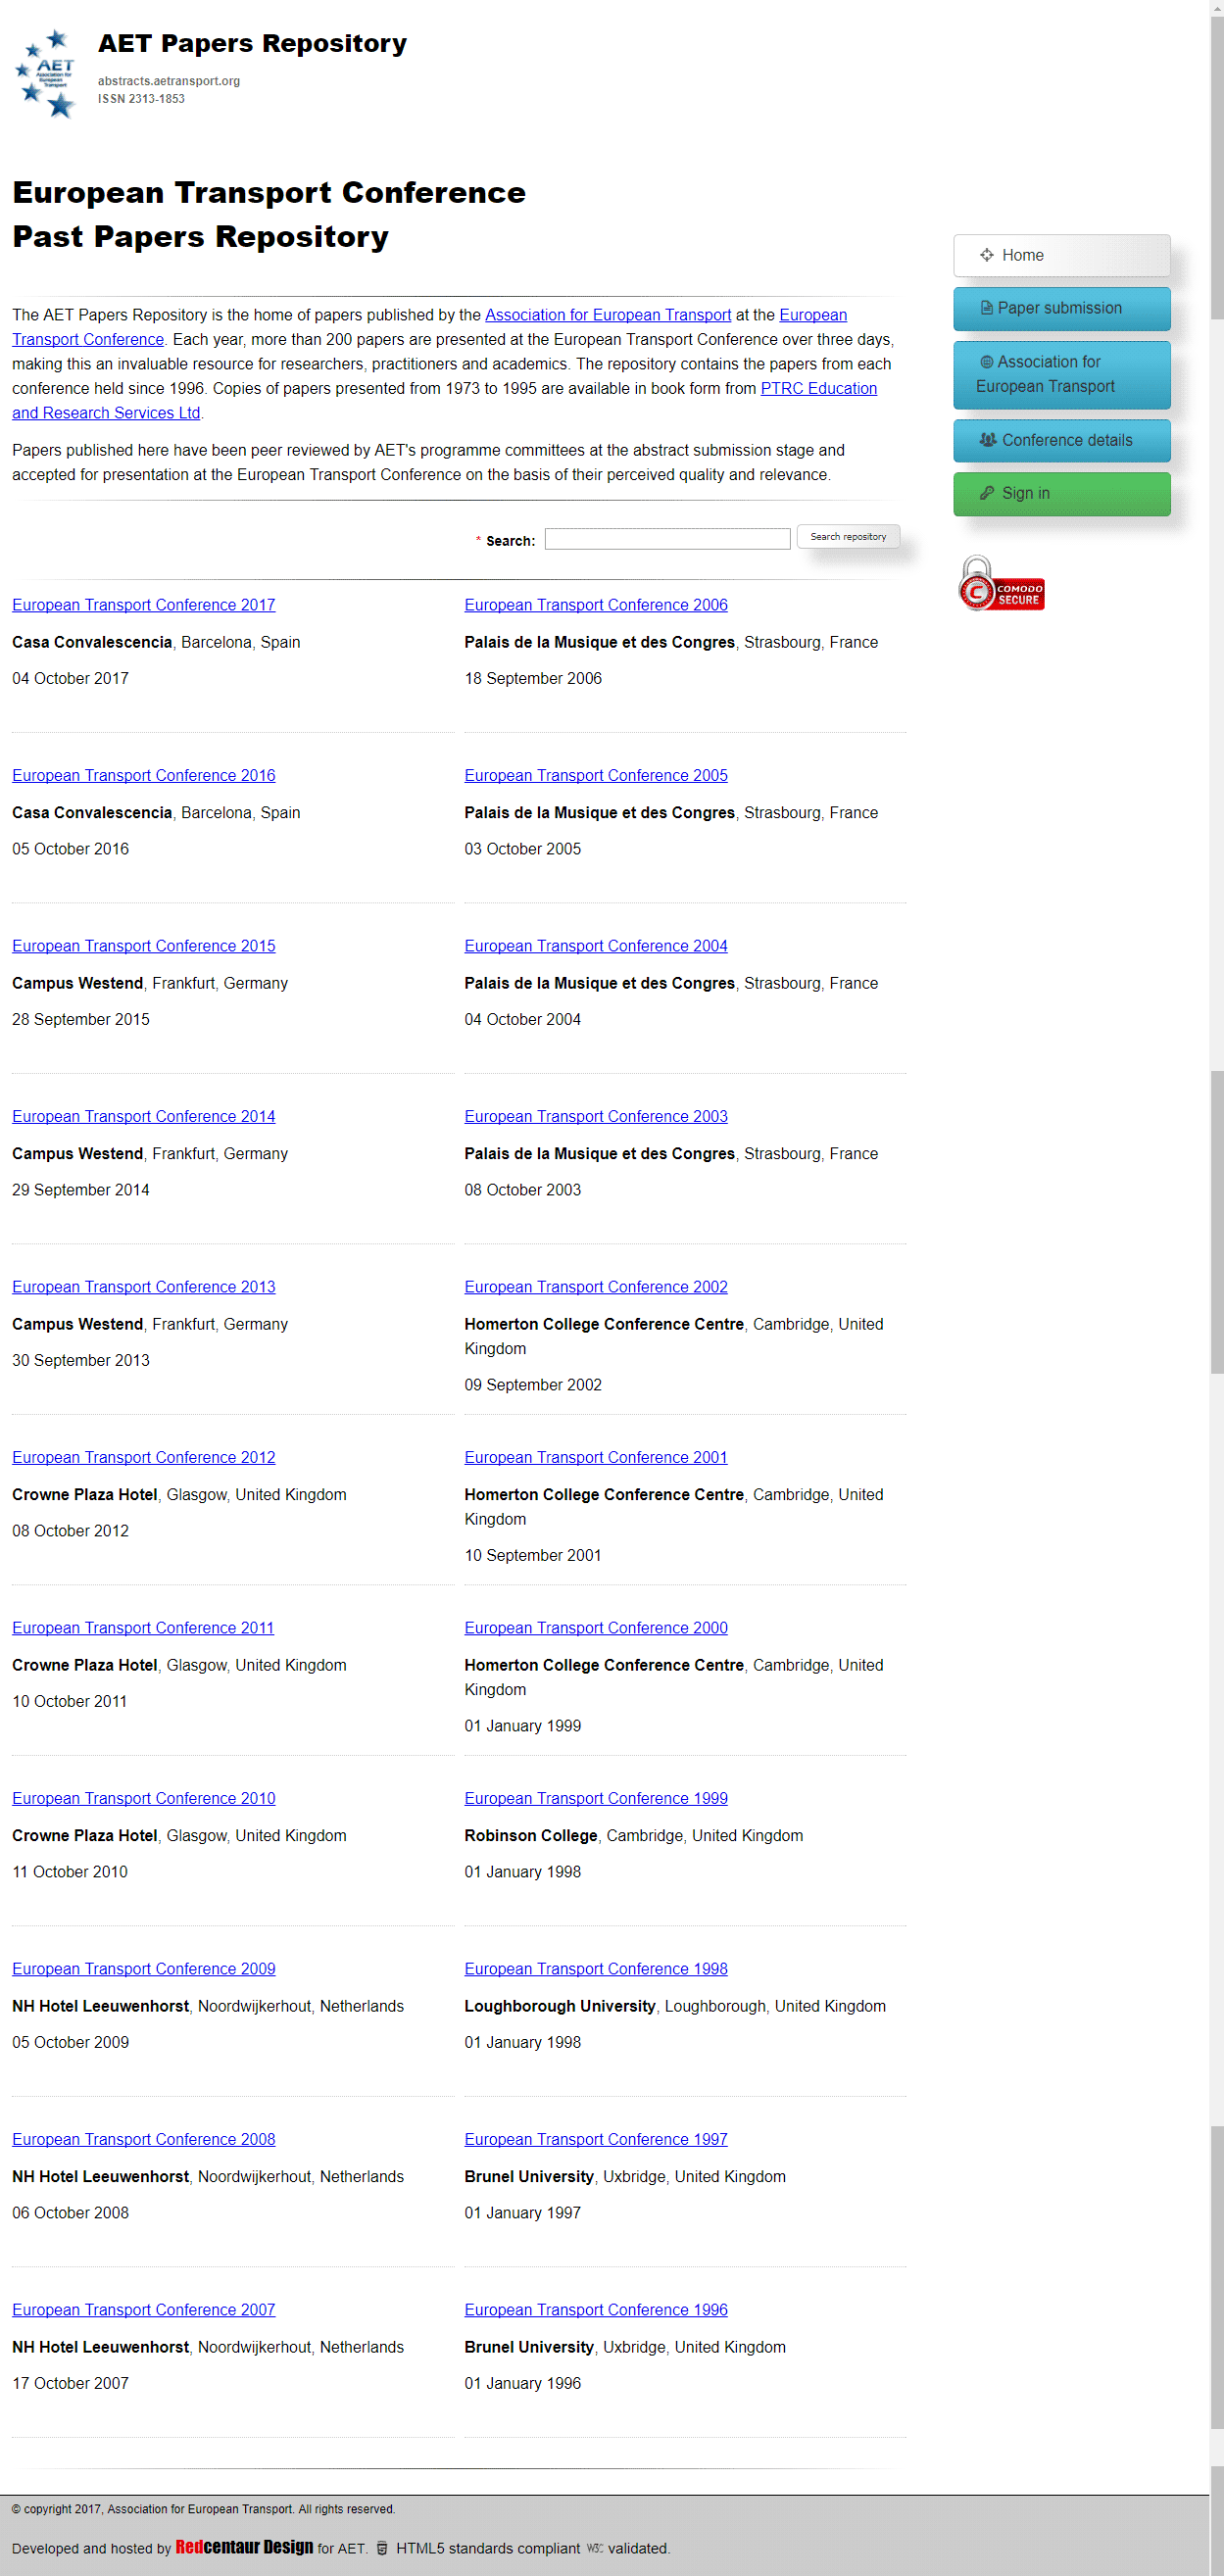This screenshot has height=2576, width=1224.
Task: Open the Paper submission menu item
Action: [1062, 308]
